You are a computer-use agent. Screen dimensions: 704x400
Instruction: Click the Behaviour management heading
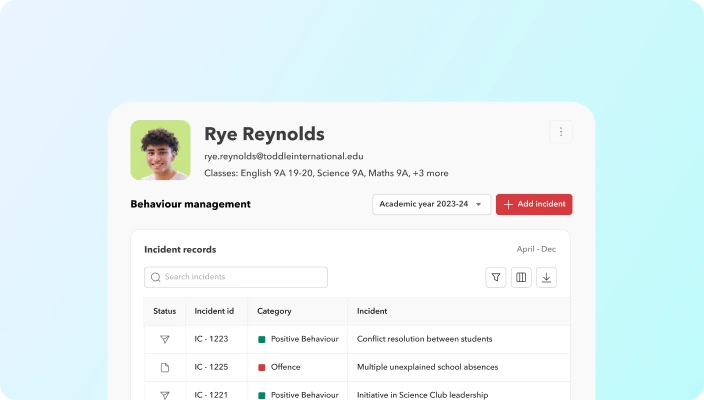tap(190, 204)
